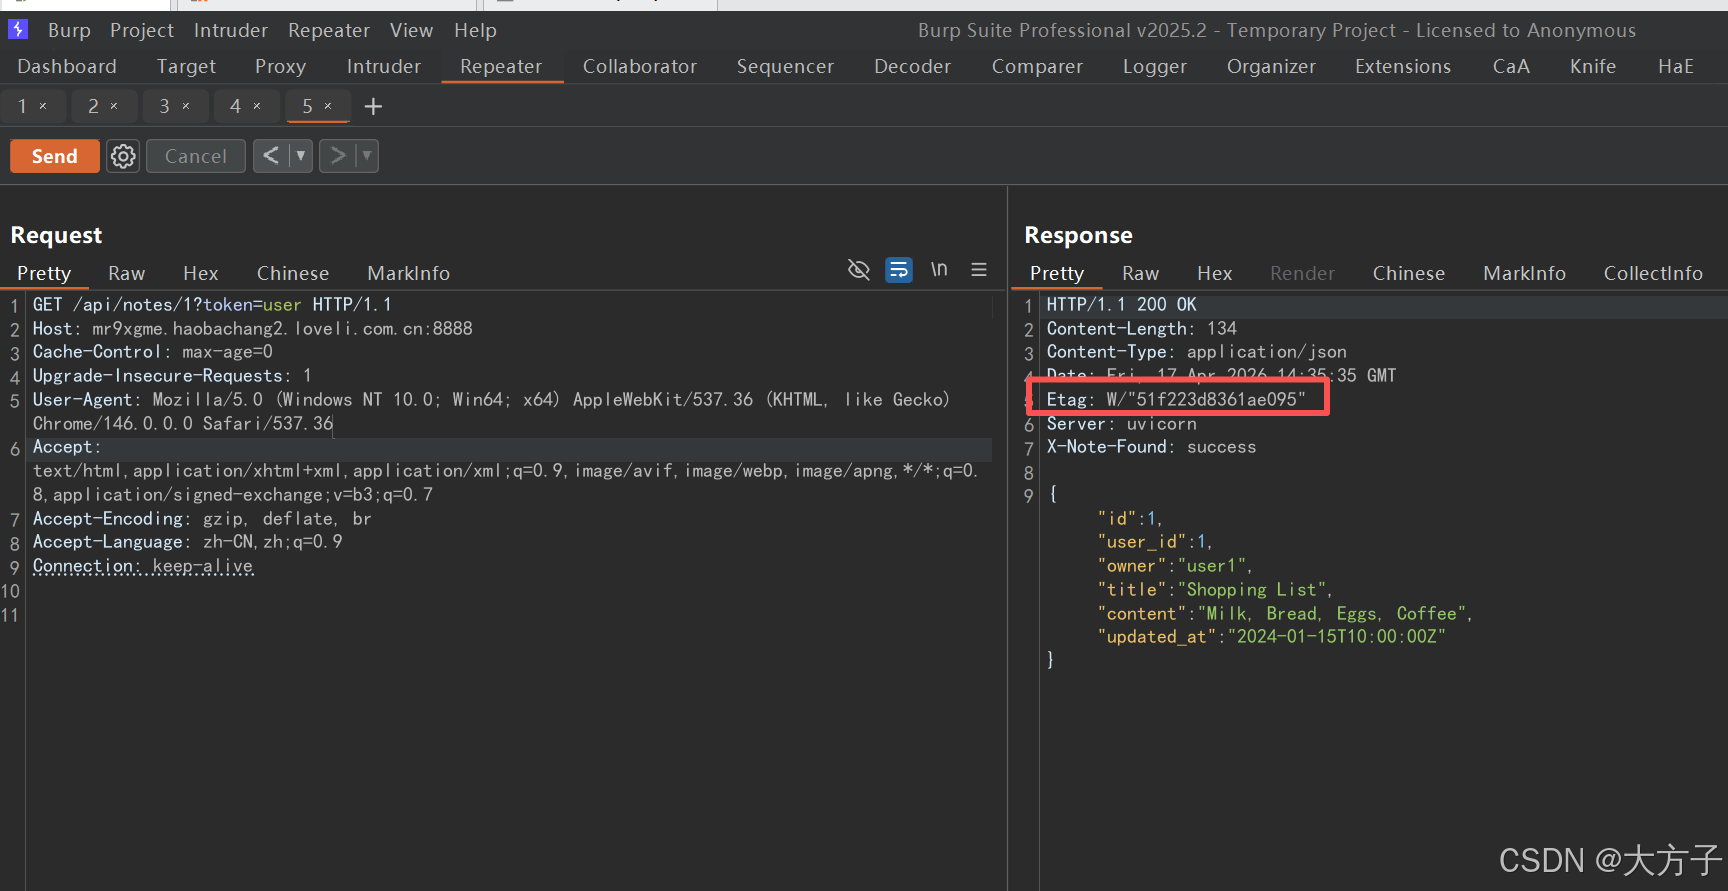
Task: Expand the back history dropdown arrow
Action: coord(301,156)
